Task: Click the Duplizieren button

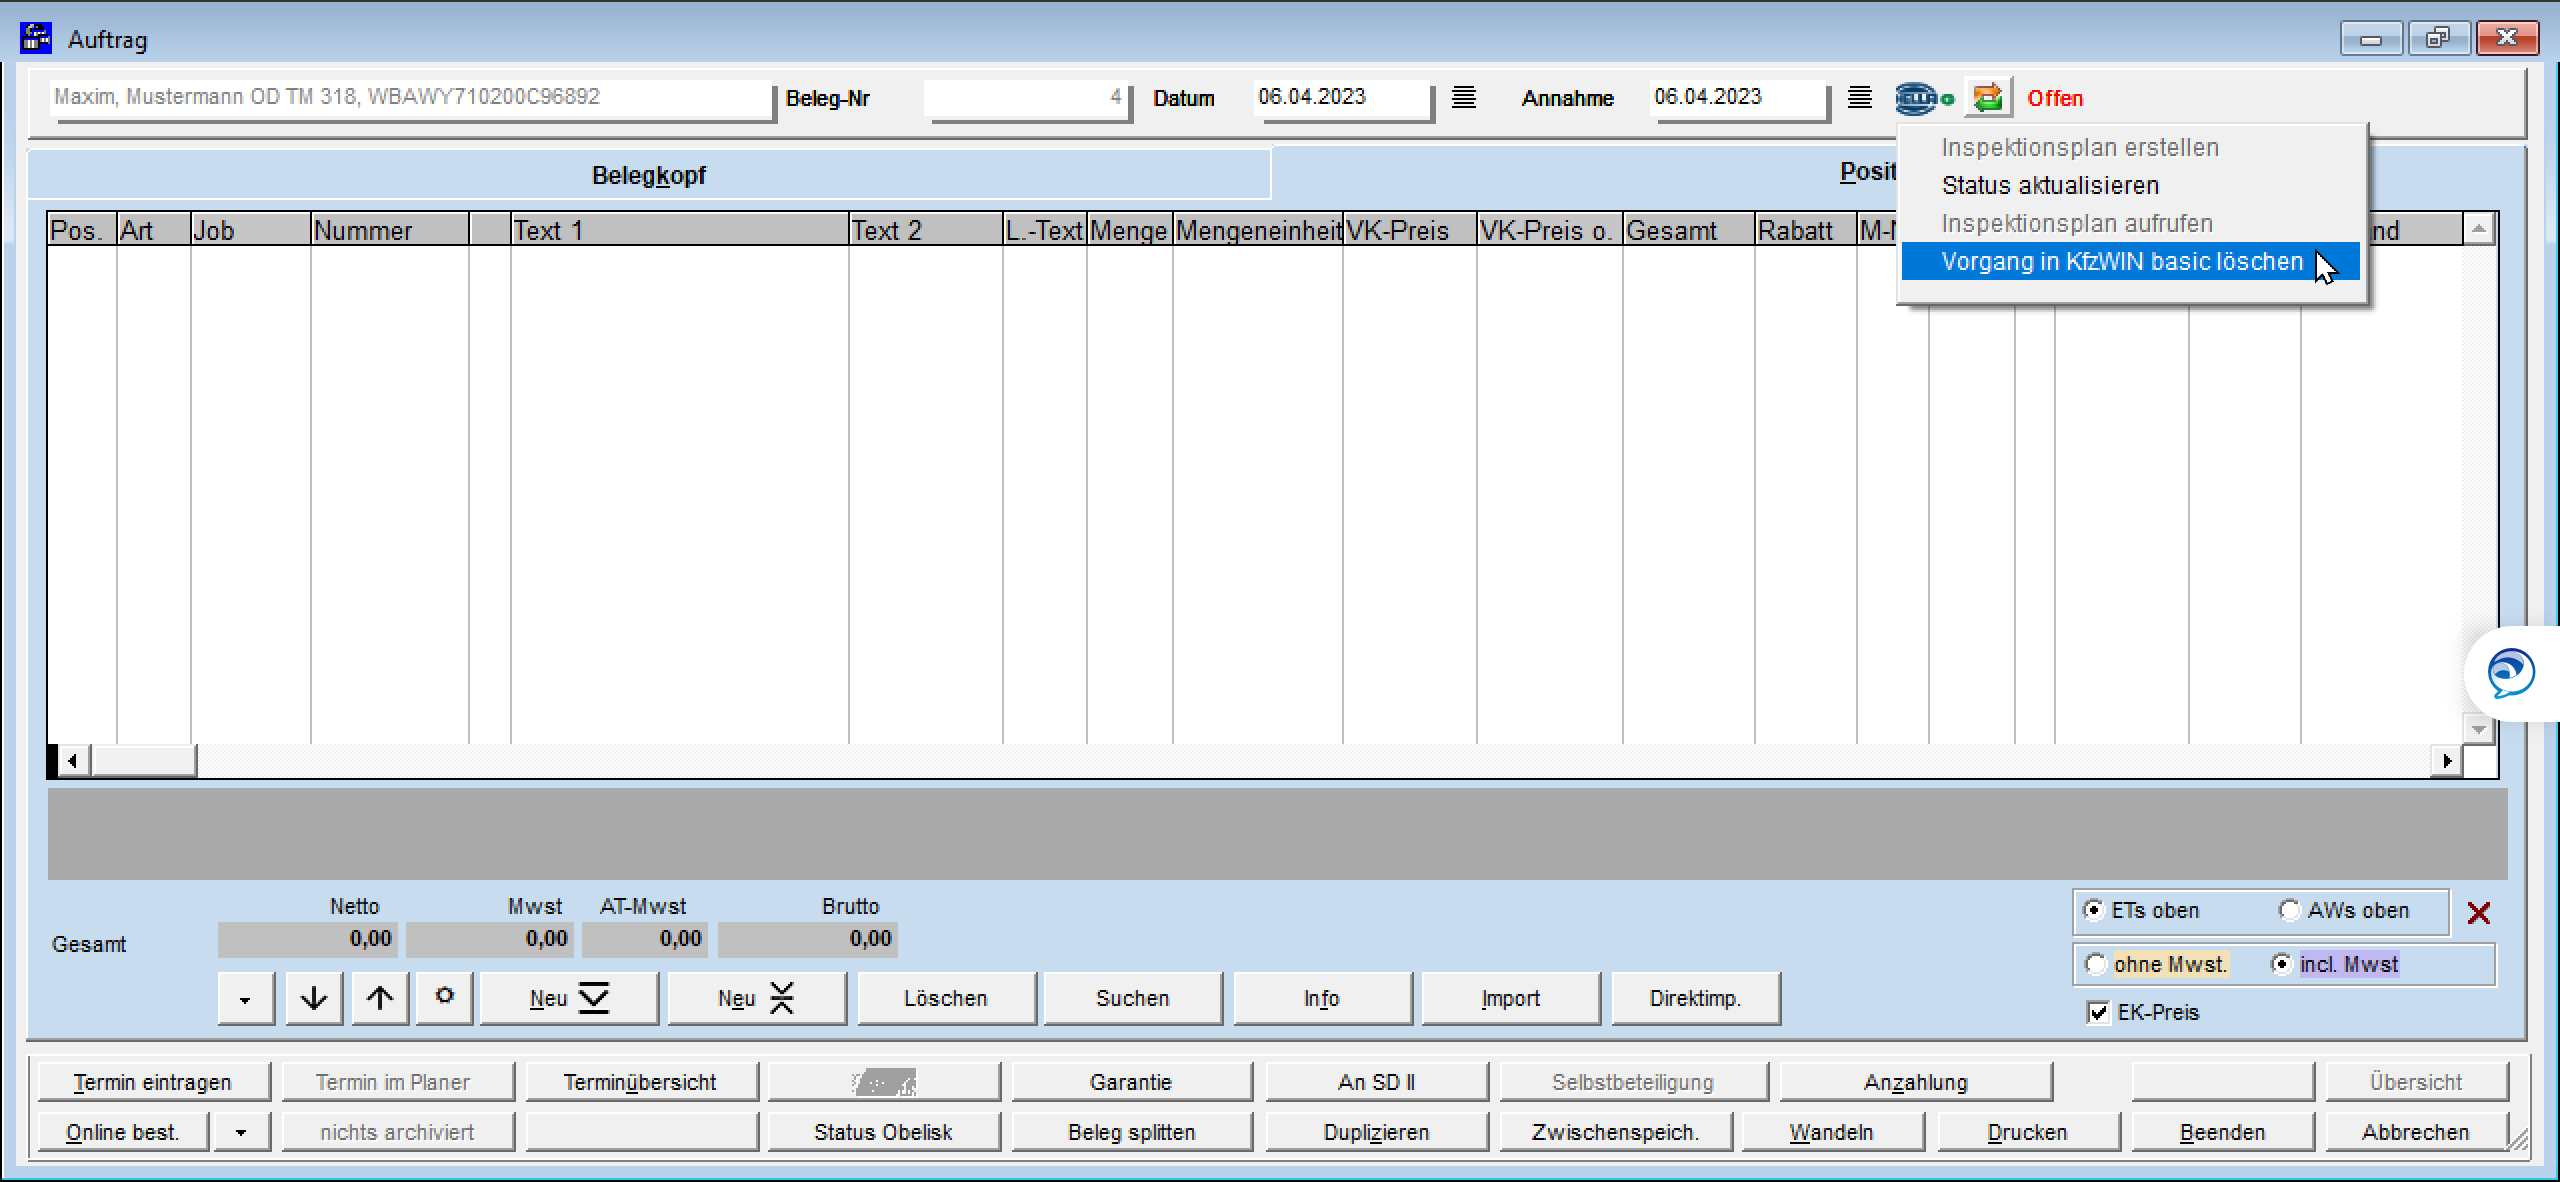Action: [x=1377, y=1132]
